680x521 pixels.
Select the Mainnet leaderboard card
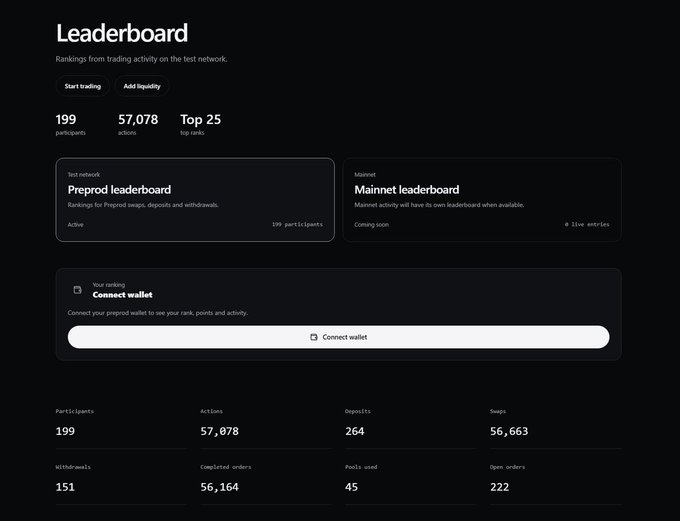point(482,200)
